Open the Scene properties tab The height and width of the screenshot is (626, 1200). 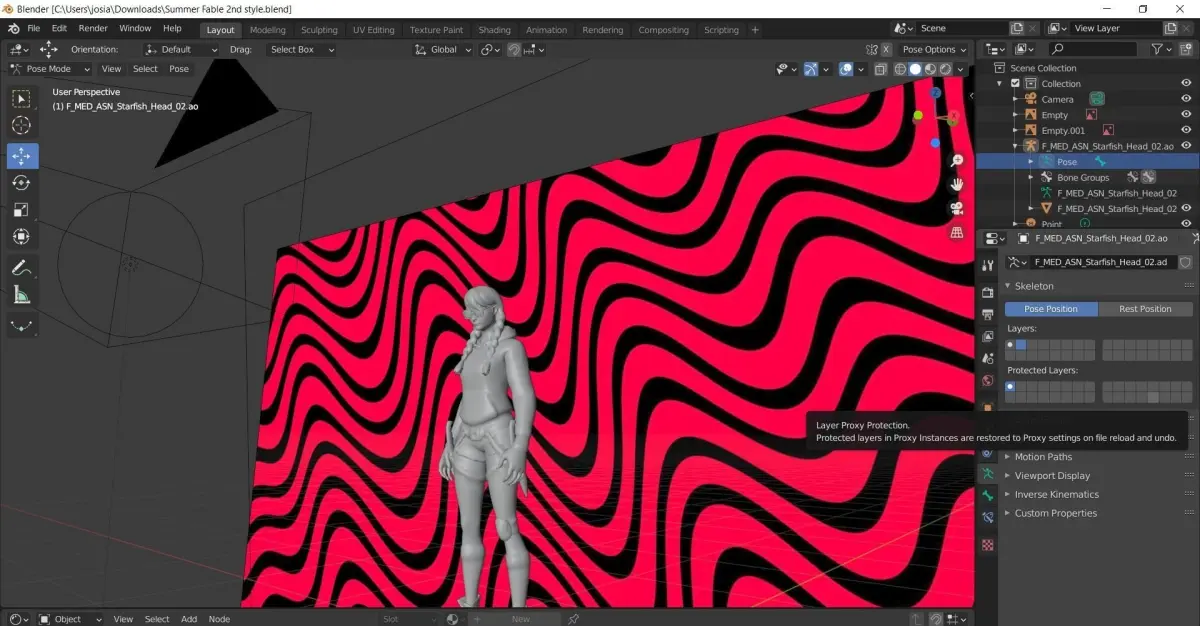pyautogui.click(x=988, y=358)
